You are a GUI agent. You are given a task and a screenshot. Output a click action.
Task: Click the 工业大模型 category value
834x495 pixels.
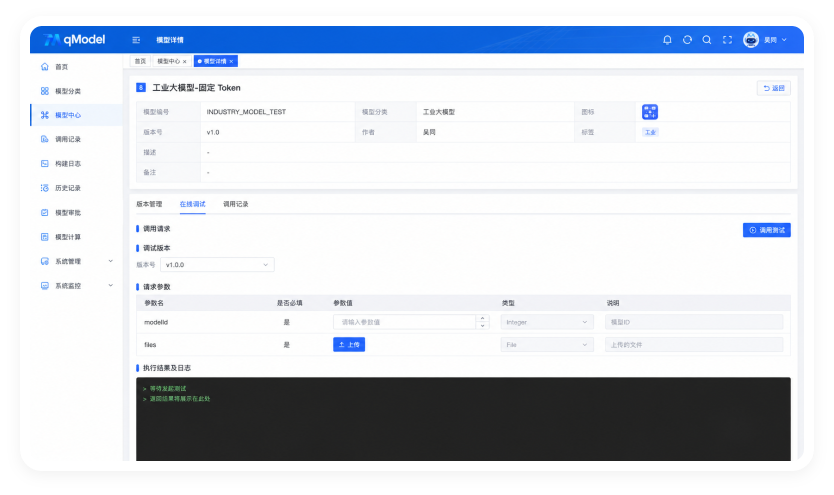tap(439, 112)
